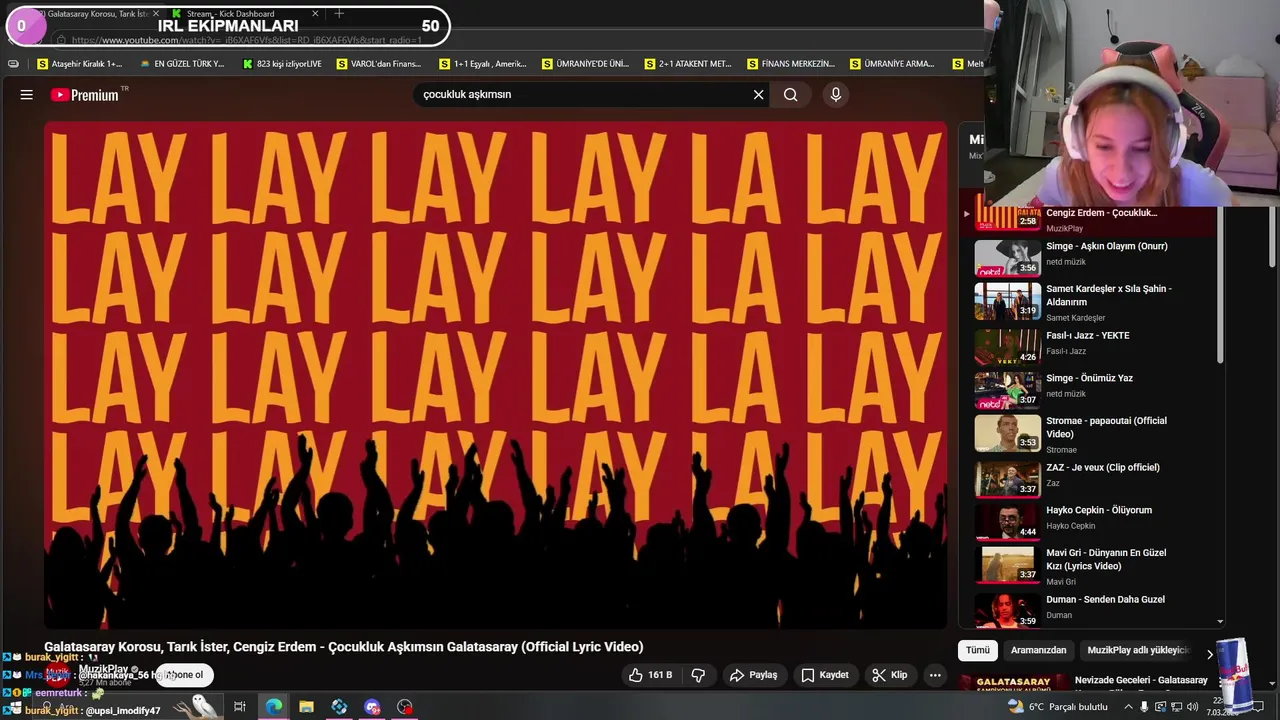Open ÜMRANİYE ARMA... bookmark
The height and width of the screenshot is (720, 1280).
pos(892,64)
